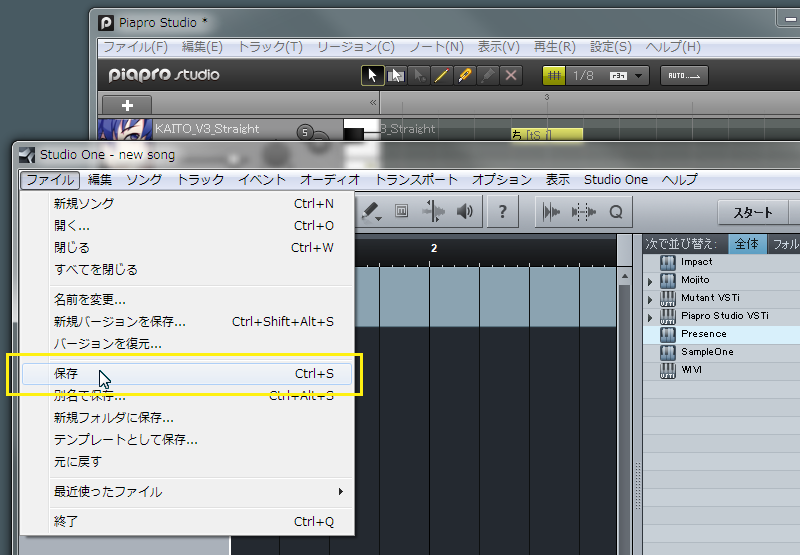This screenshot has width=800, height=555.
Task: Expand the Mojito instrument entry
Action: [x=650, y=281]
